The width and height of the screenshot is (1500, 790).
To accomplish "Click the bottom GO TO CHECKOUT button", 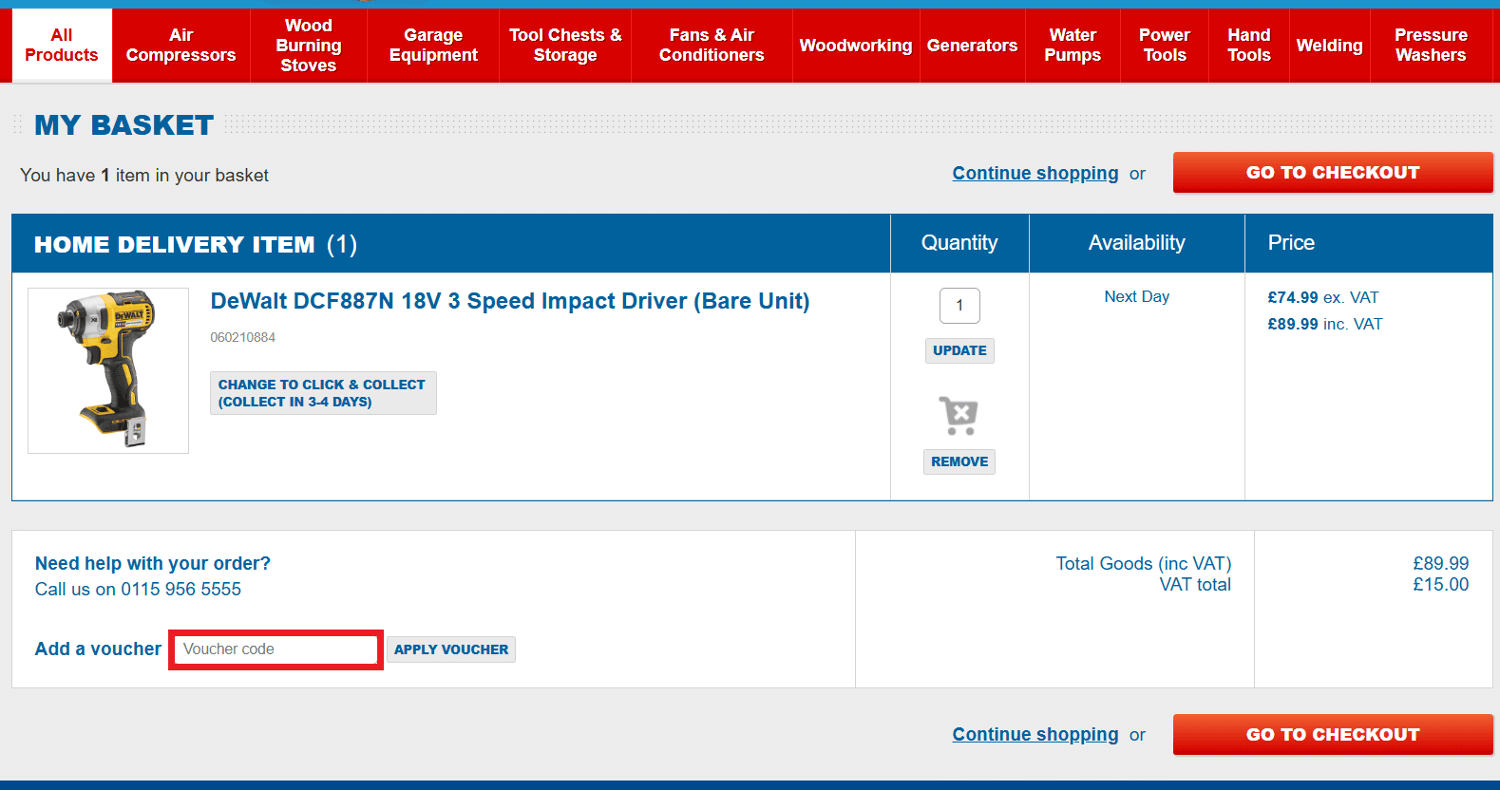I will tap(1333, 734).
